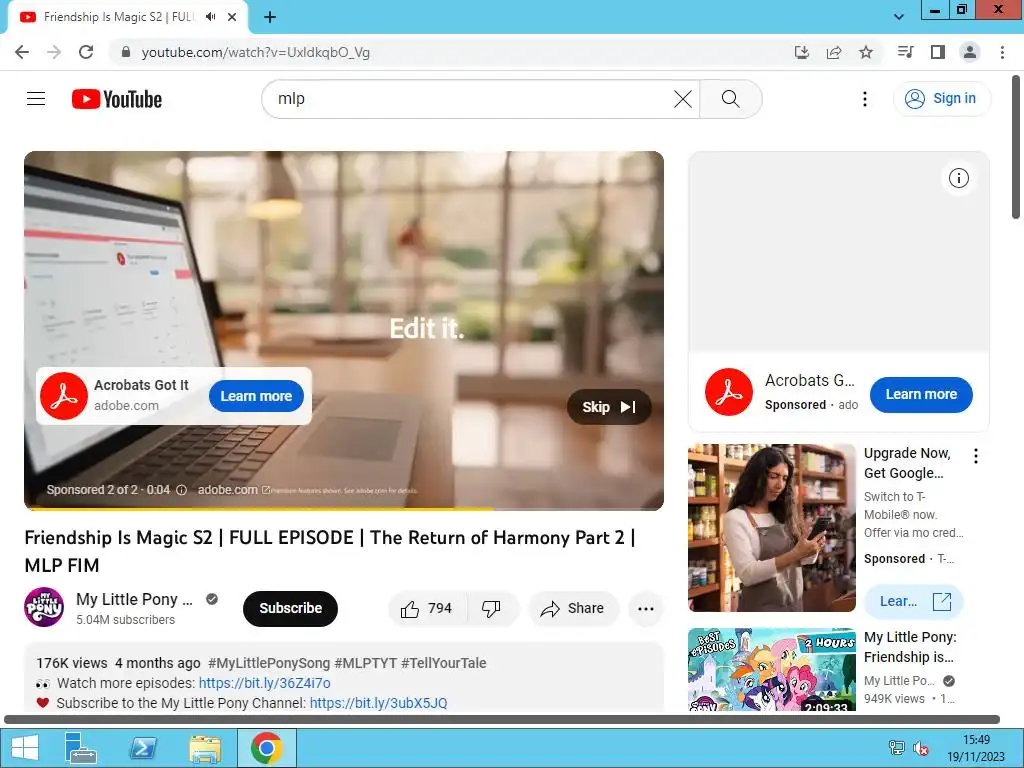
Task: Click the install app icon in address bar
Action: pyautogui.click(x=801, y=52)
